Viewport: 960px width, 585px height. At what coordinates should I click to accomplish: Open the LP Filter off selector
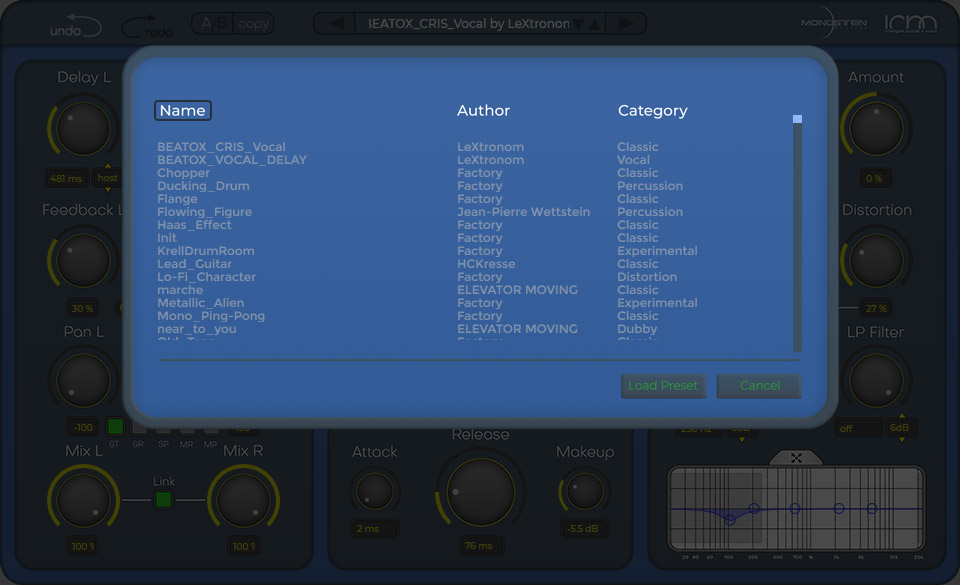pyautogui.click(x=857, y=428)
